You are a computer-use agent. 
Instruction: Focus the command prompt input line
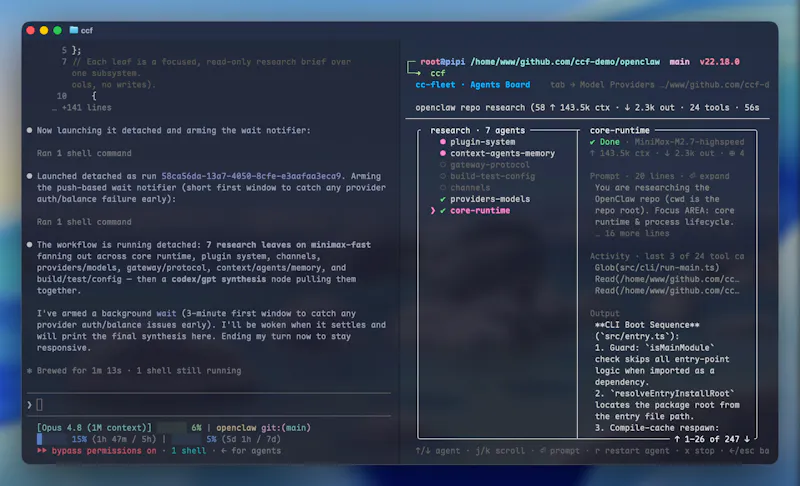click(209, 405)
